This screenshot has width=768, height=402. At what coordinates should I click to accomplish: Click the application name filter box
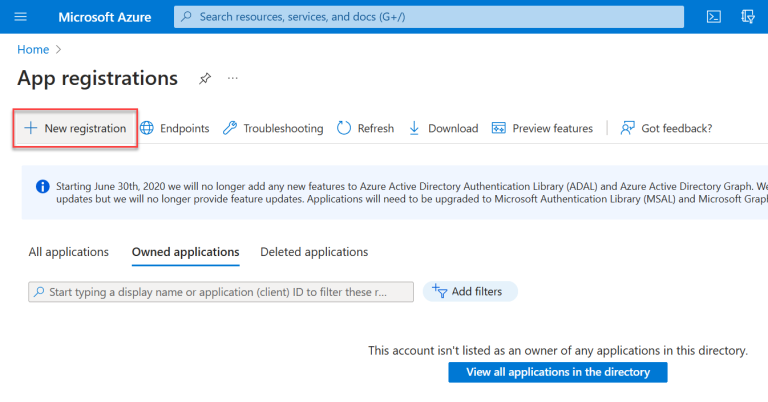pyautogui.click(x=221, y=291)
